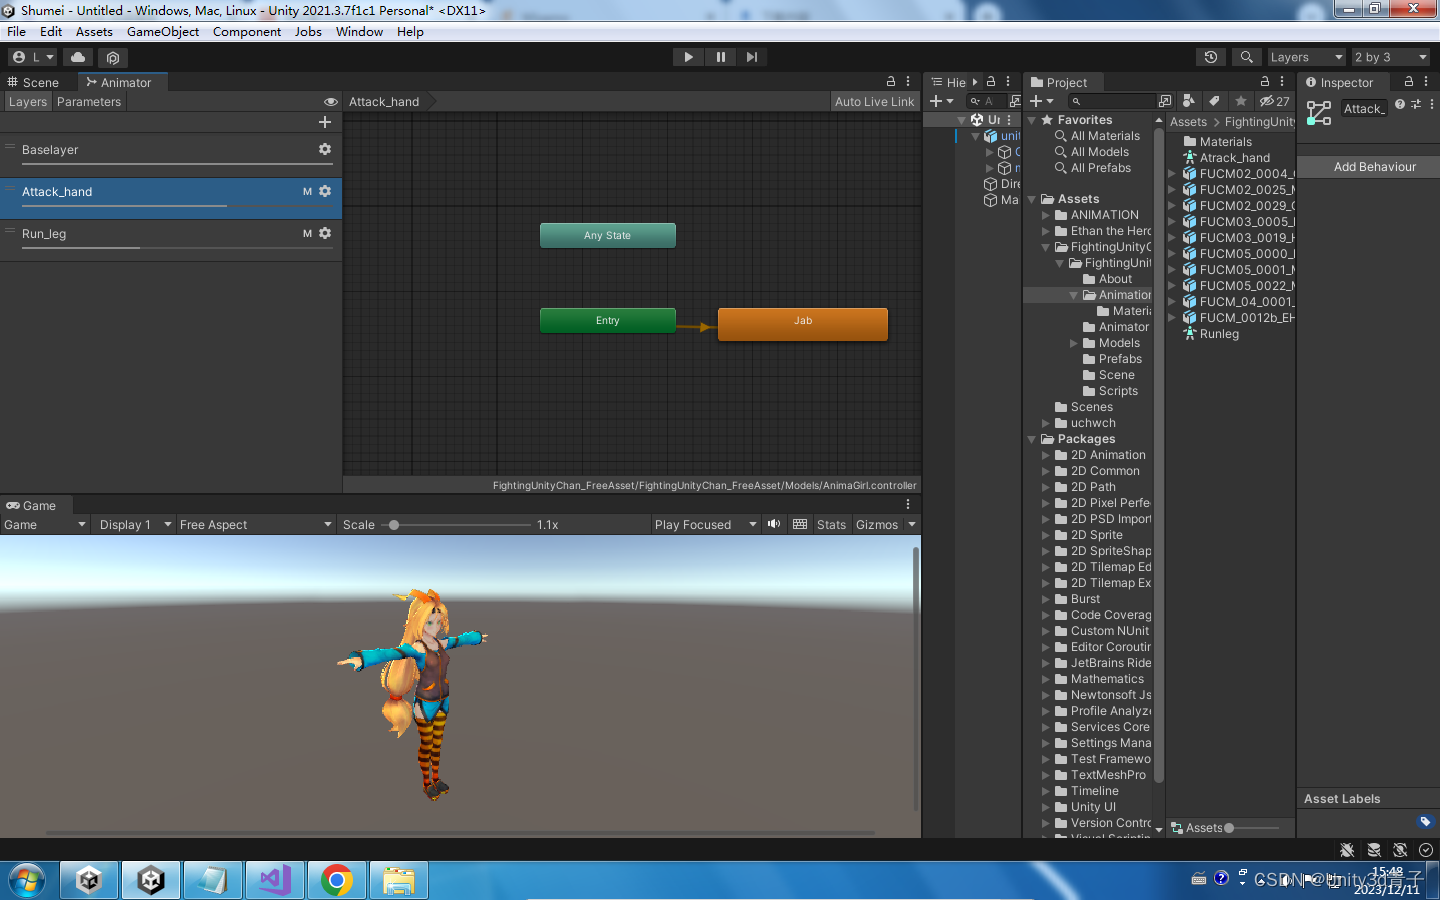1440x900 pixels.
Task: Toggle the Stats overlay in Game view
Action: click(x=831, y=525)
